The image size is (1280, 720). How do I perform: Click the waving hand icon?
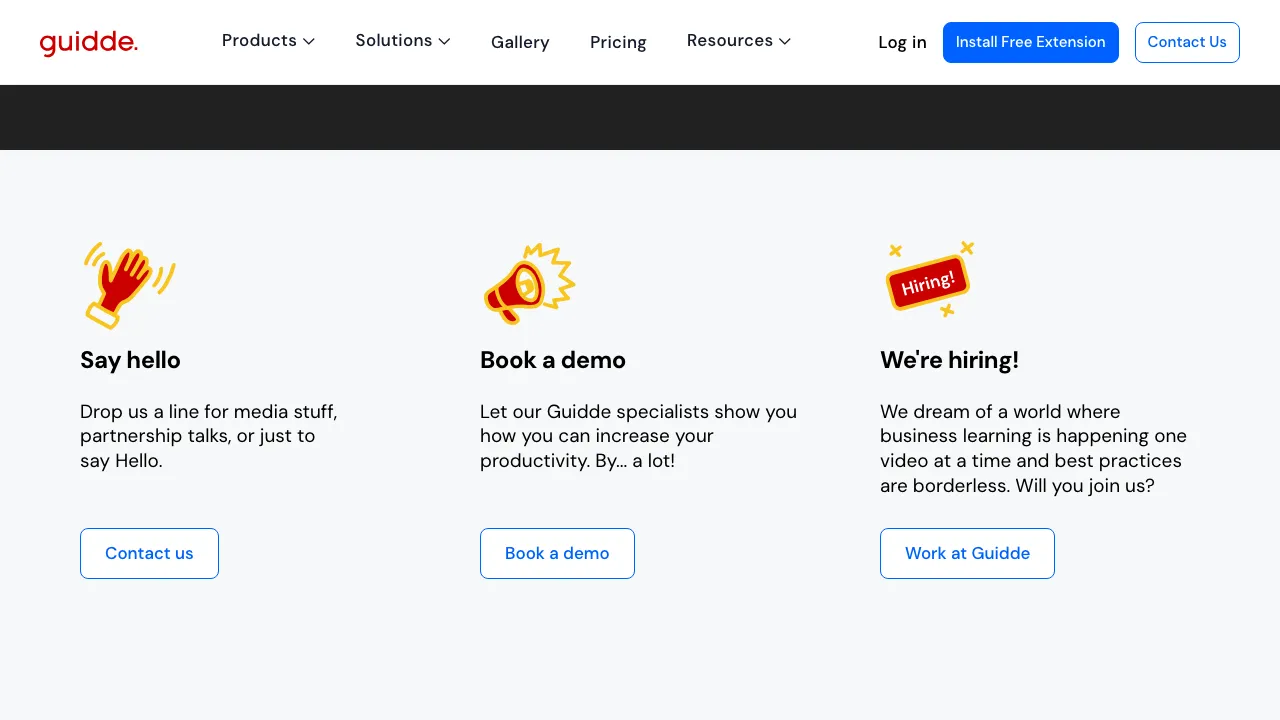coord(128,284)
